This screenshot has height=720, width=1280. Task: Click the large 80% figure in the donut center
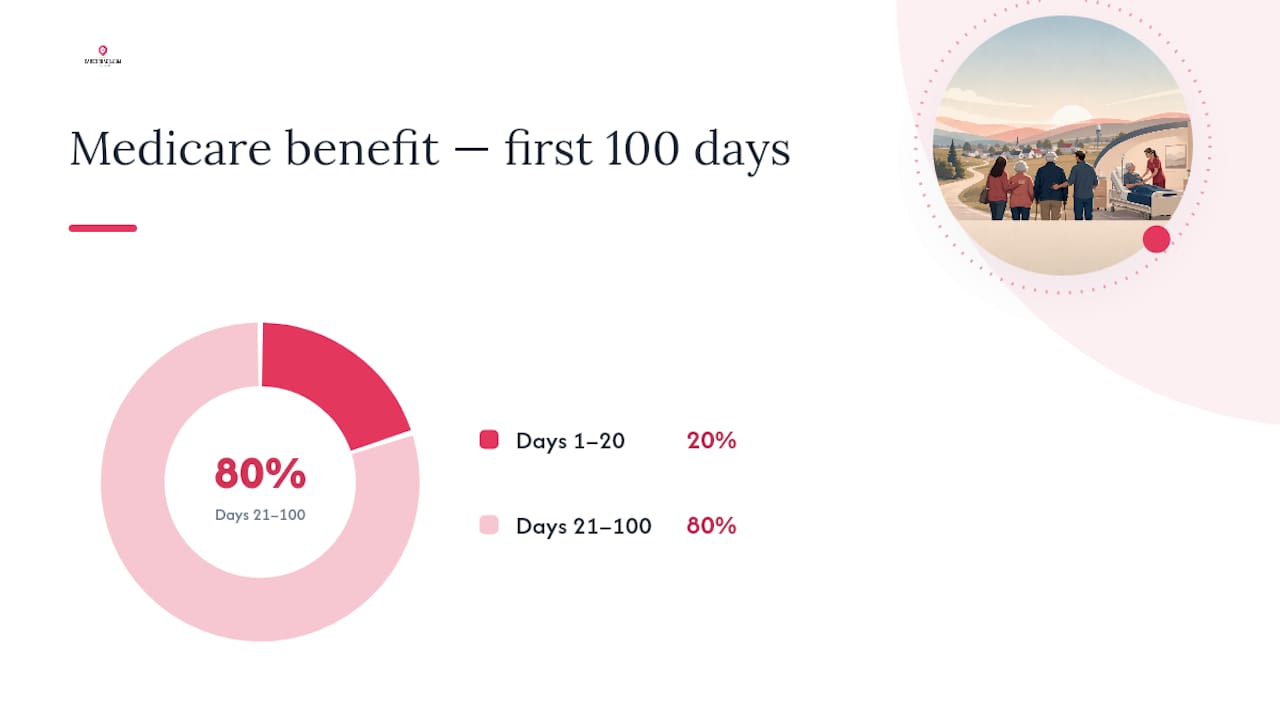coord(260,473)
